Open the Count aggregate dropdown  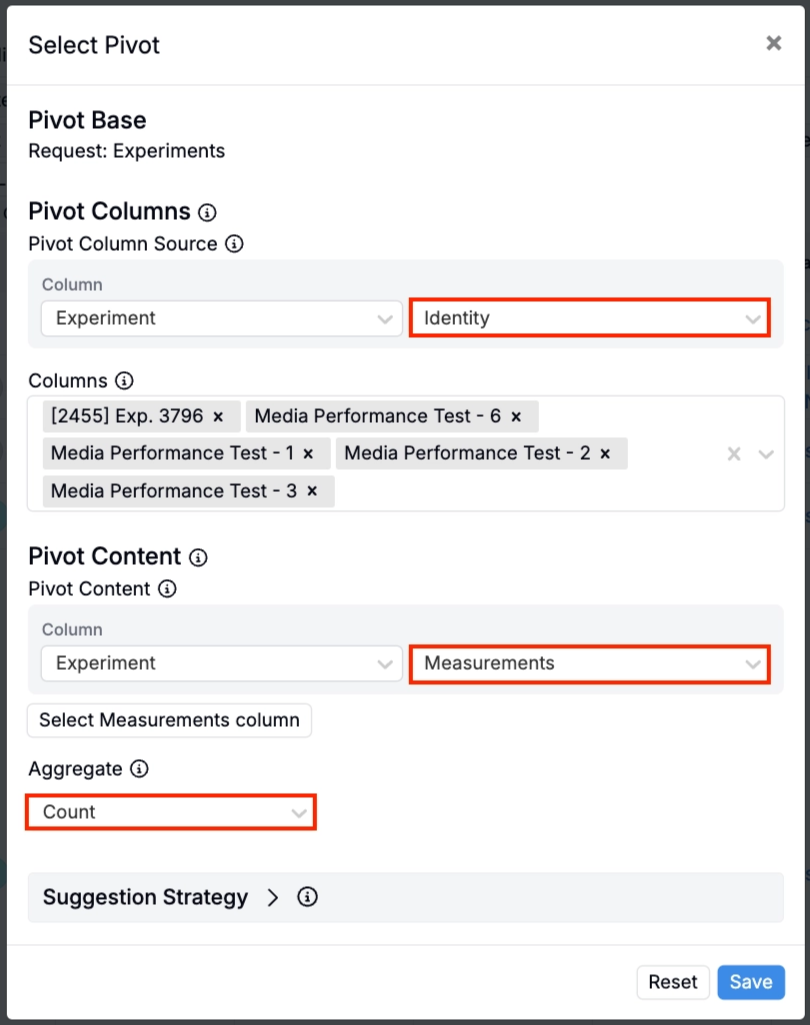point(171,812)
